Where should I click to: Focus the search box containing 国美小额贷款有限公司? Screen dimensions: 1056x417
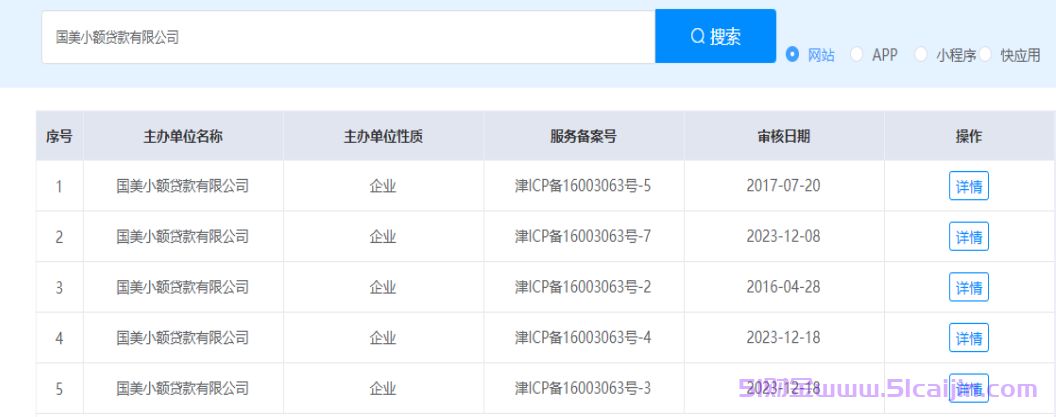pyautogui.click(x=348, y=37)
